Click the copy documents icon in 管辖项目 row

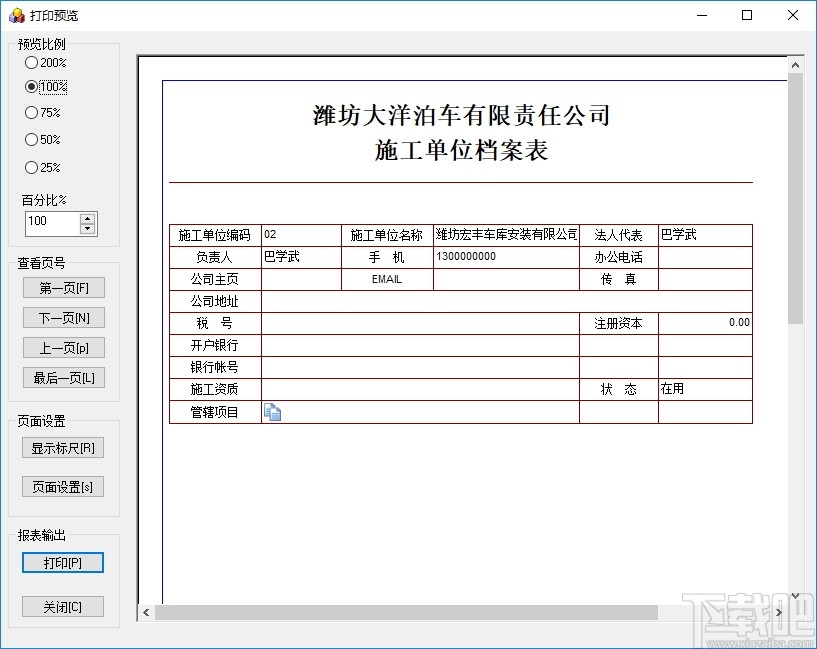(272, 412)
